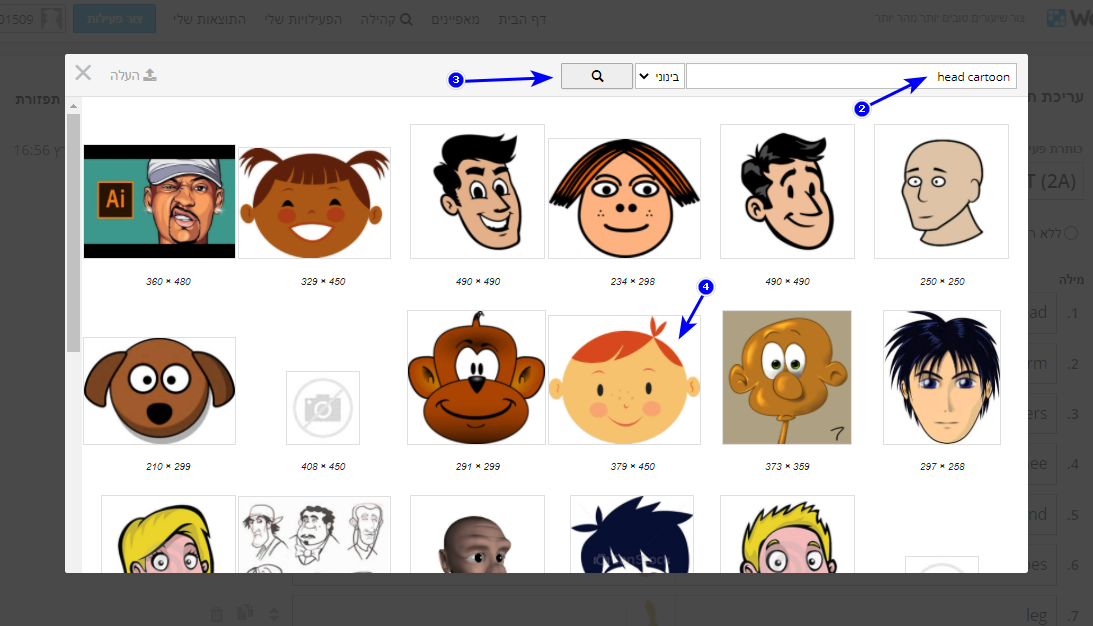The height and width of the screenshot is (626, 1093).
Task: Click the dialog vertical scrollbar thumb
Action: point(73,233)
